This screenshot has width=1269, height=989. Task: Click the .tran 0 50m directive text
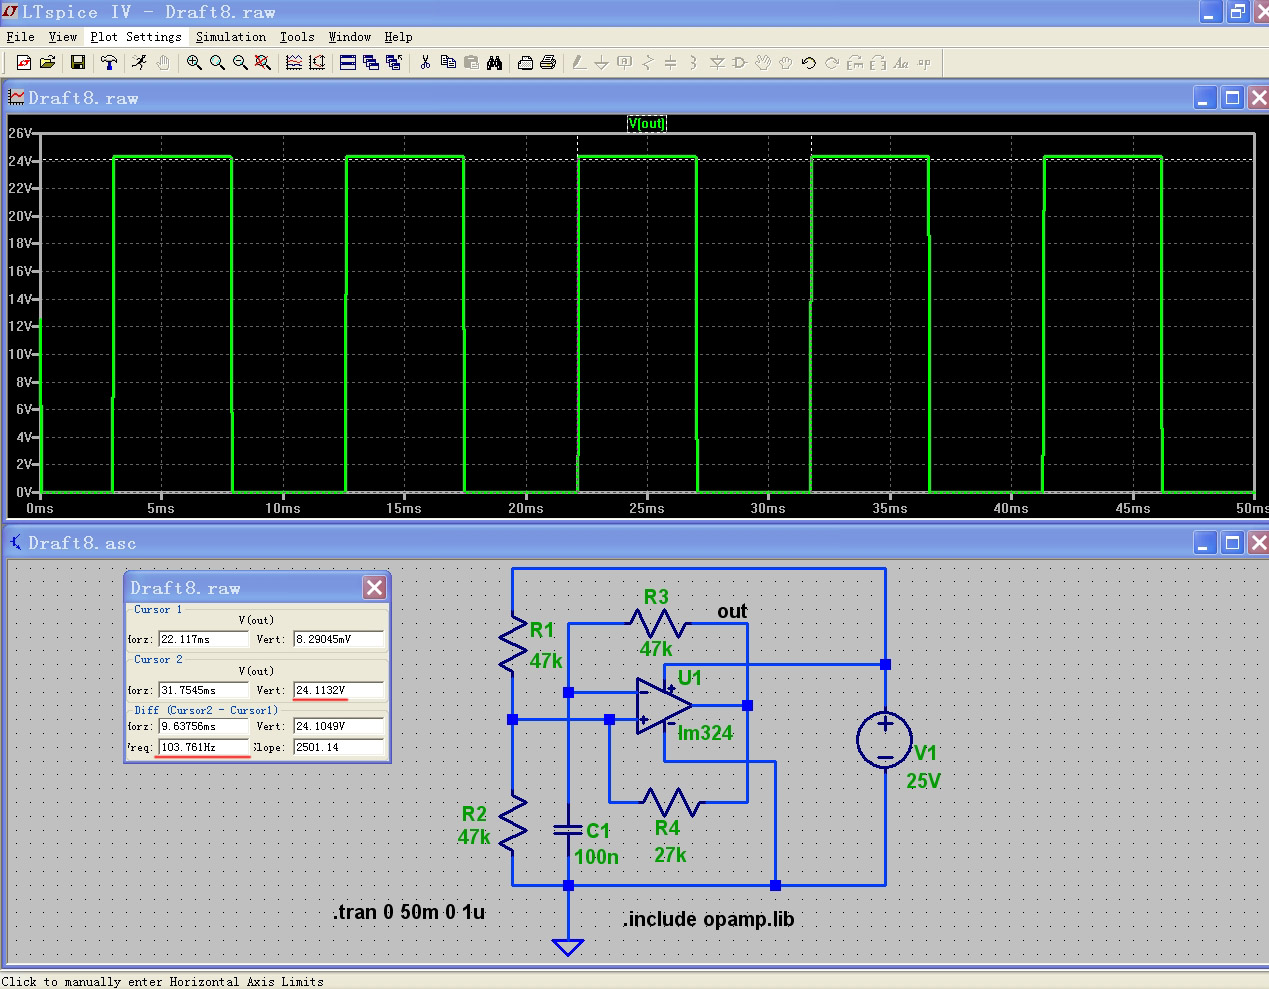[x=409, y=912]
